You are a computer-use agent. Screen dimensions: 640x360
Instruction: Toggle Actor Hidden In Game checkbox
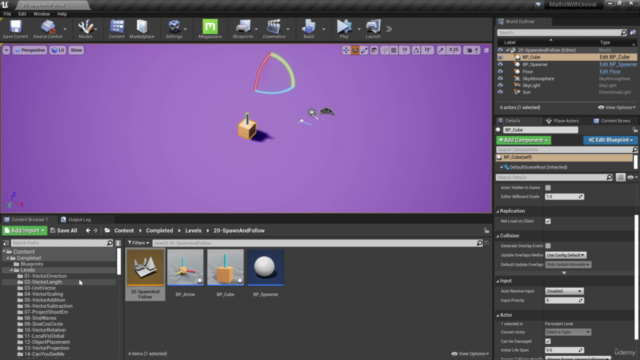point(548,188)
